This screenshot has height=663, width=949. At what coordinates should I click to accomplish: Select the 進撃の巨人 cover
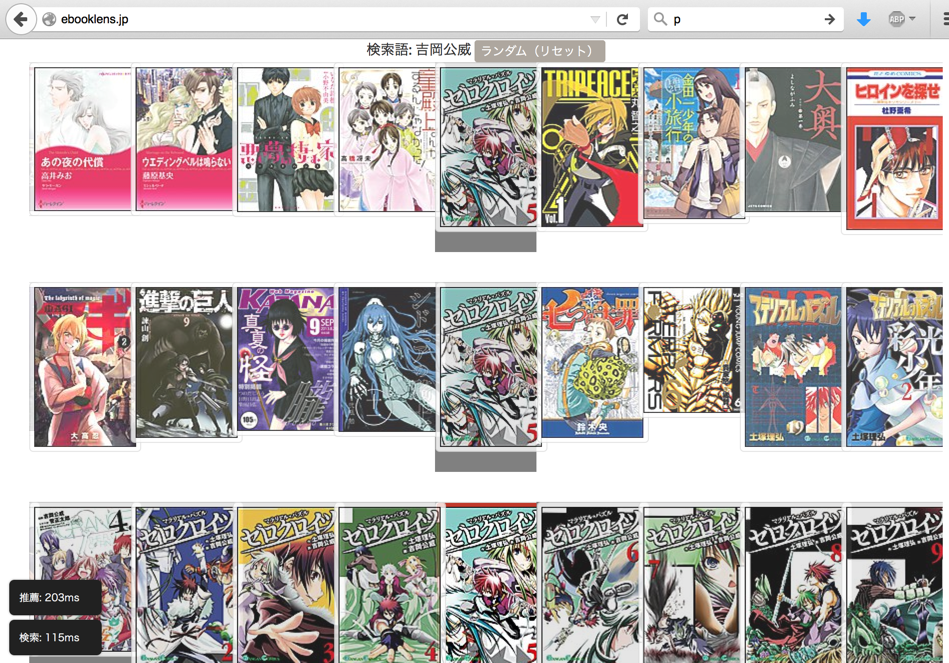pos(184,362)
